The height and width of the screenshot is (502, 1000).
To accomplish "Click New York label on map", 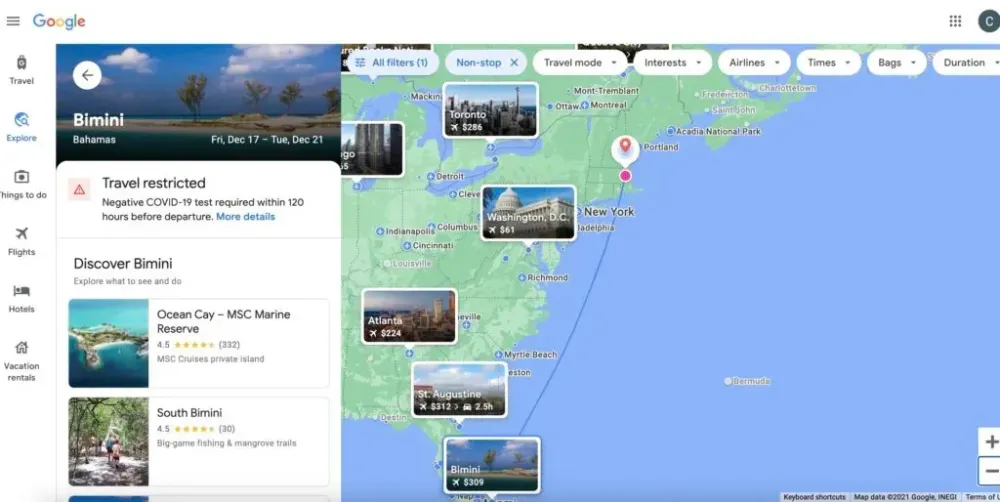I will coord(609,212).
